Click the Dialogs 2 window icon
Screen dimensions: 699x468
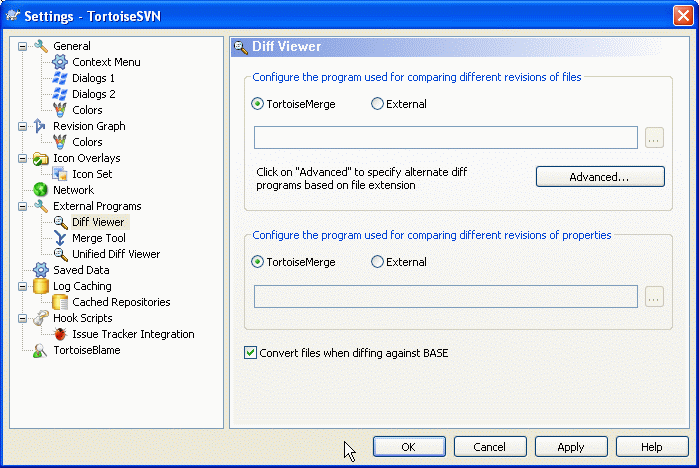(60, 94)
